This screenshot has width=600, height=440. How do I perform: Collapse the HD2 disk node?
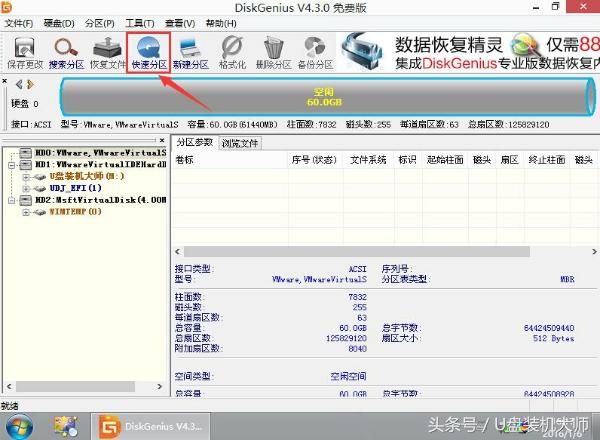pyautogui.click(x=12, y=200)
